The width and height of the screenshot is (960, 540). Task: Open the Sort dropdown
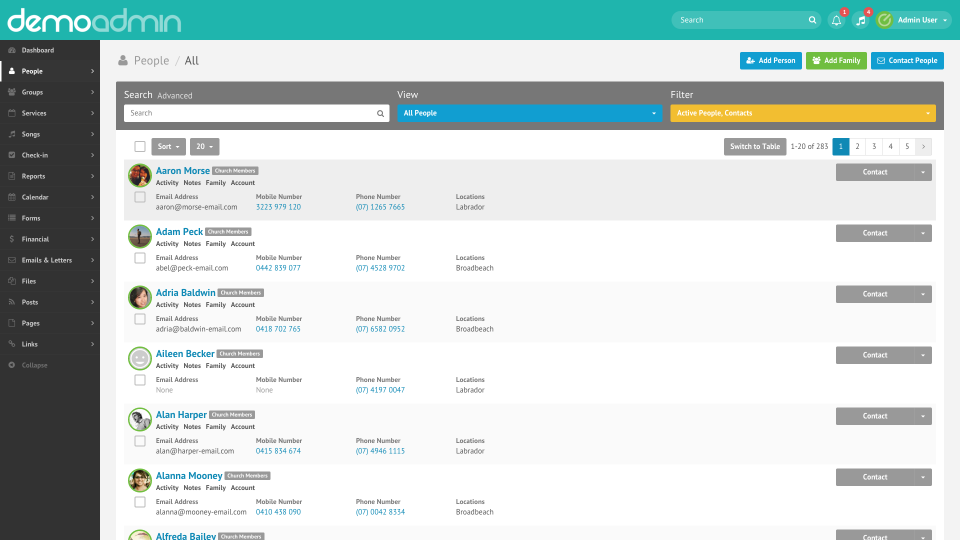[x=168, y=147]
